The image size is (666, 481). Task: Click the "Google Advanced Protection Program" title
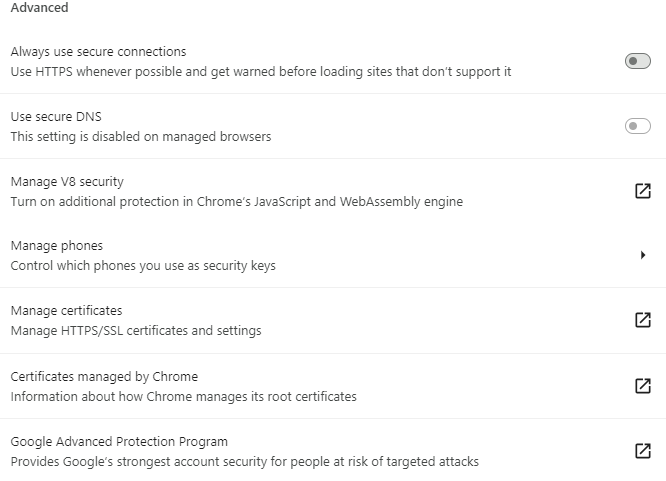click(119, 442)
